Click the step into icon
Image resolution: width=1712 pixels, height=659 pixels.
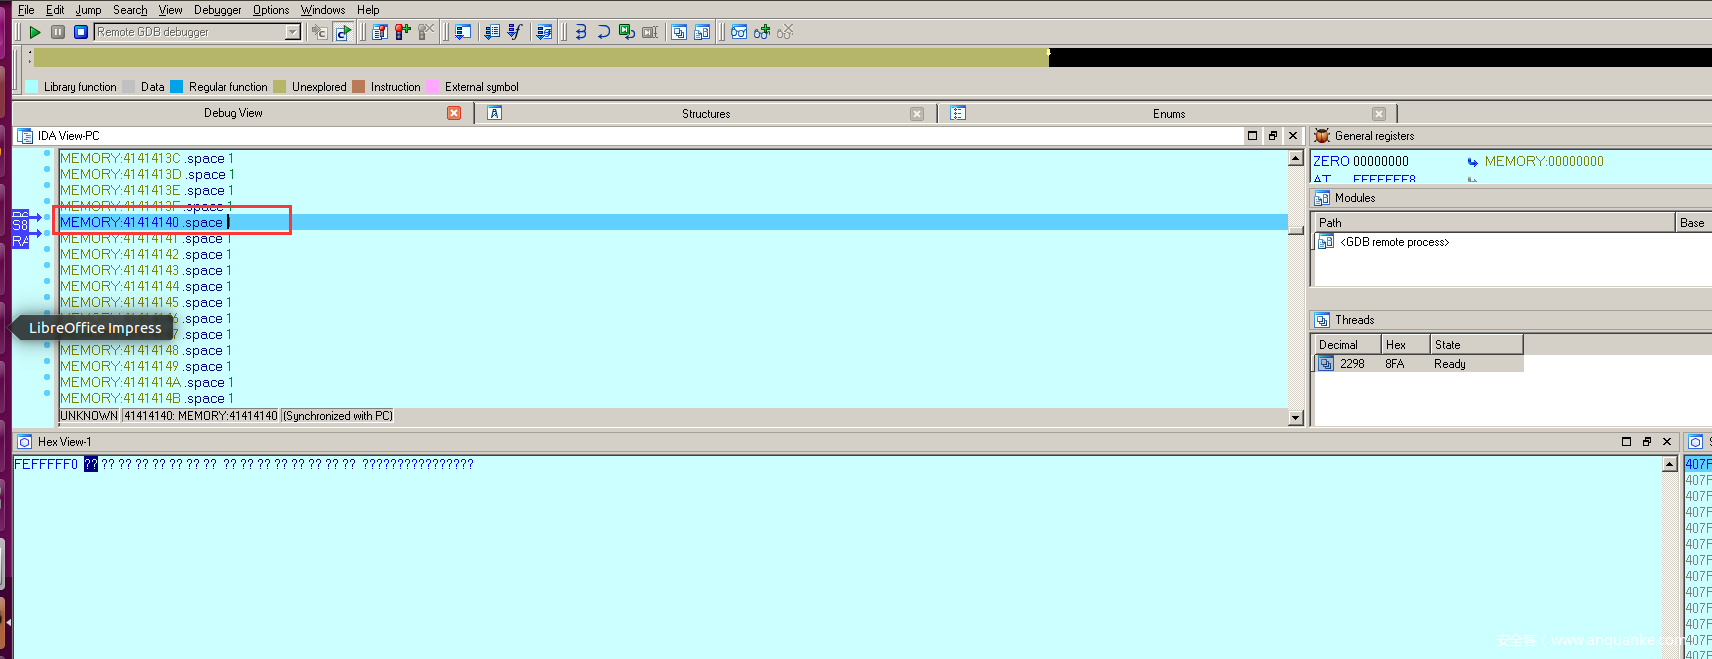tap(492, 32)
